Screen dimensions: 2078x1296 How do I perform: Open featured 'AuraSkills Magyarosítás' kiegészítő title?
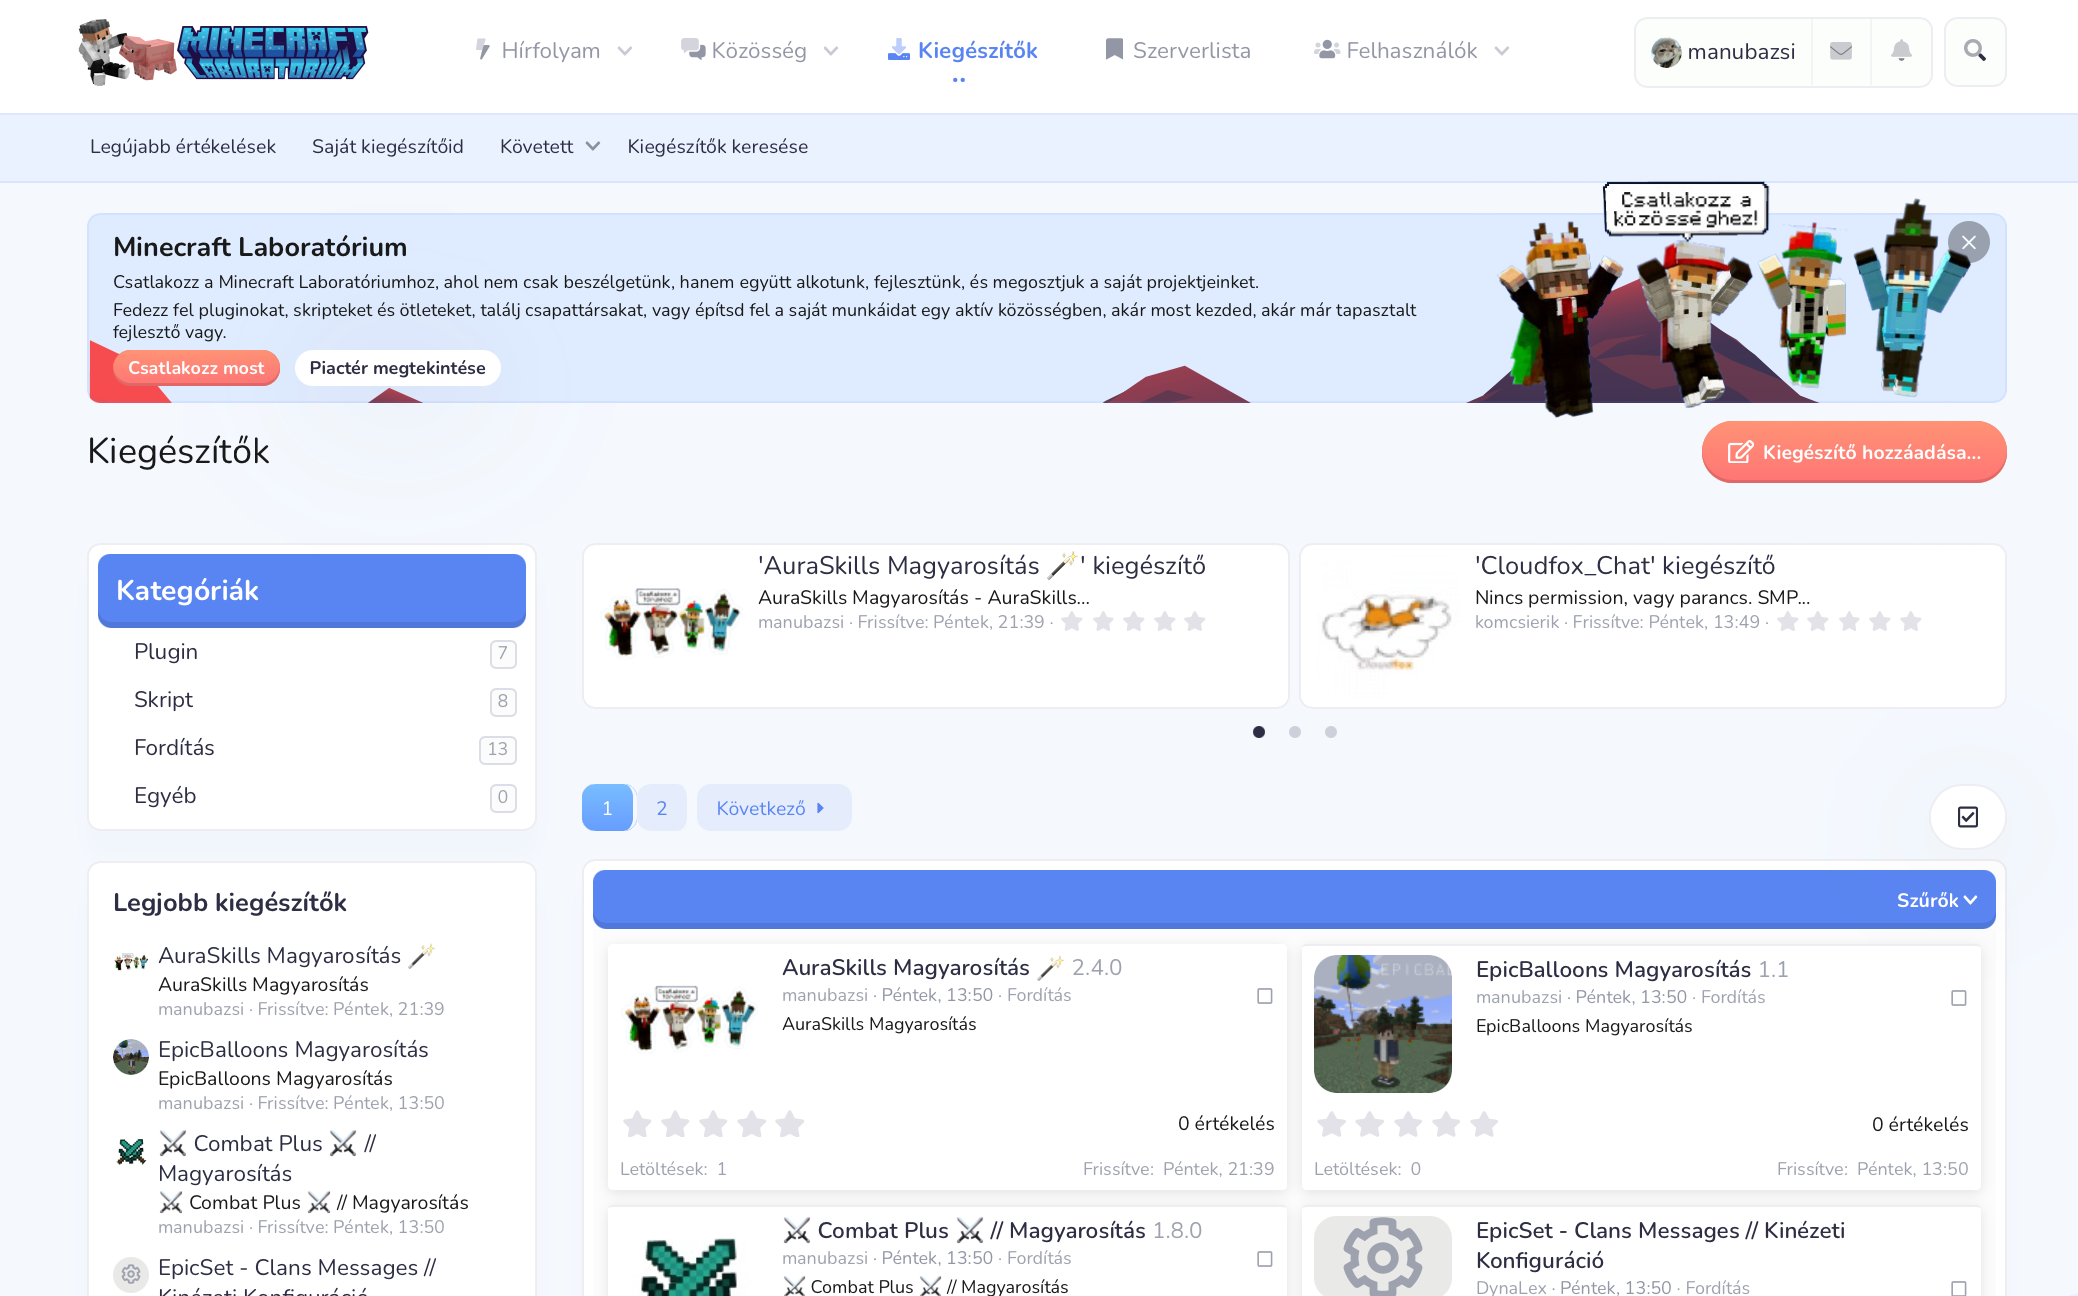tap(982, 566)
